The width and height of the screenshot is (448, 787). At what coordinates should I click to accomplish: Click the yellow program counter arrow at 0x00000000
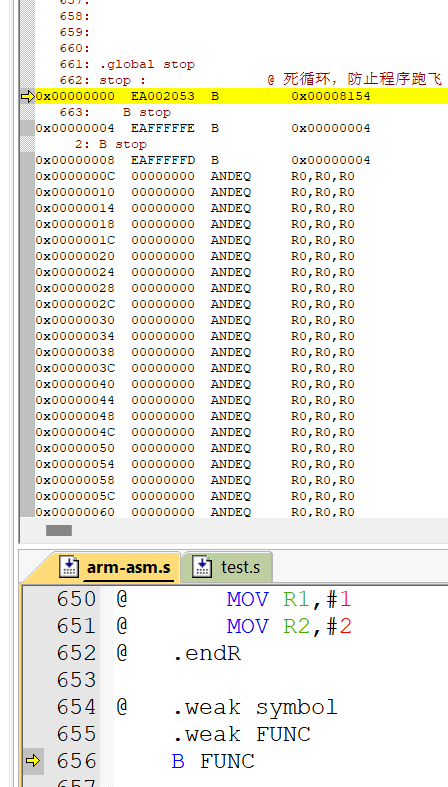28,96
